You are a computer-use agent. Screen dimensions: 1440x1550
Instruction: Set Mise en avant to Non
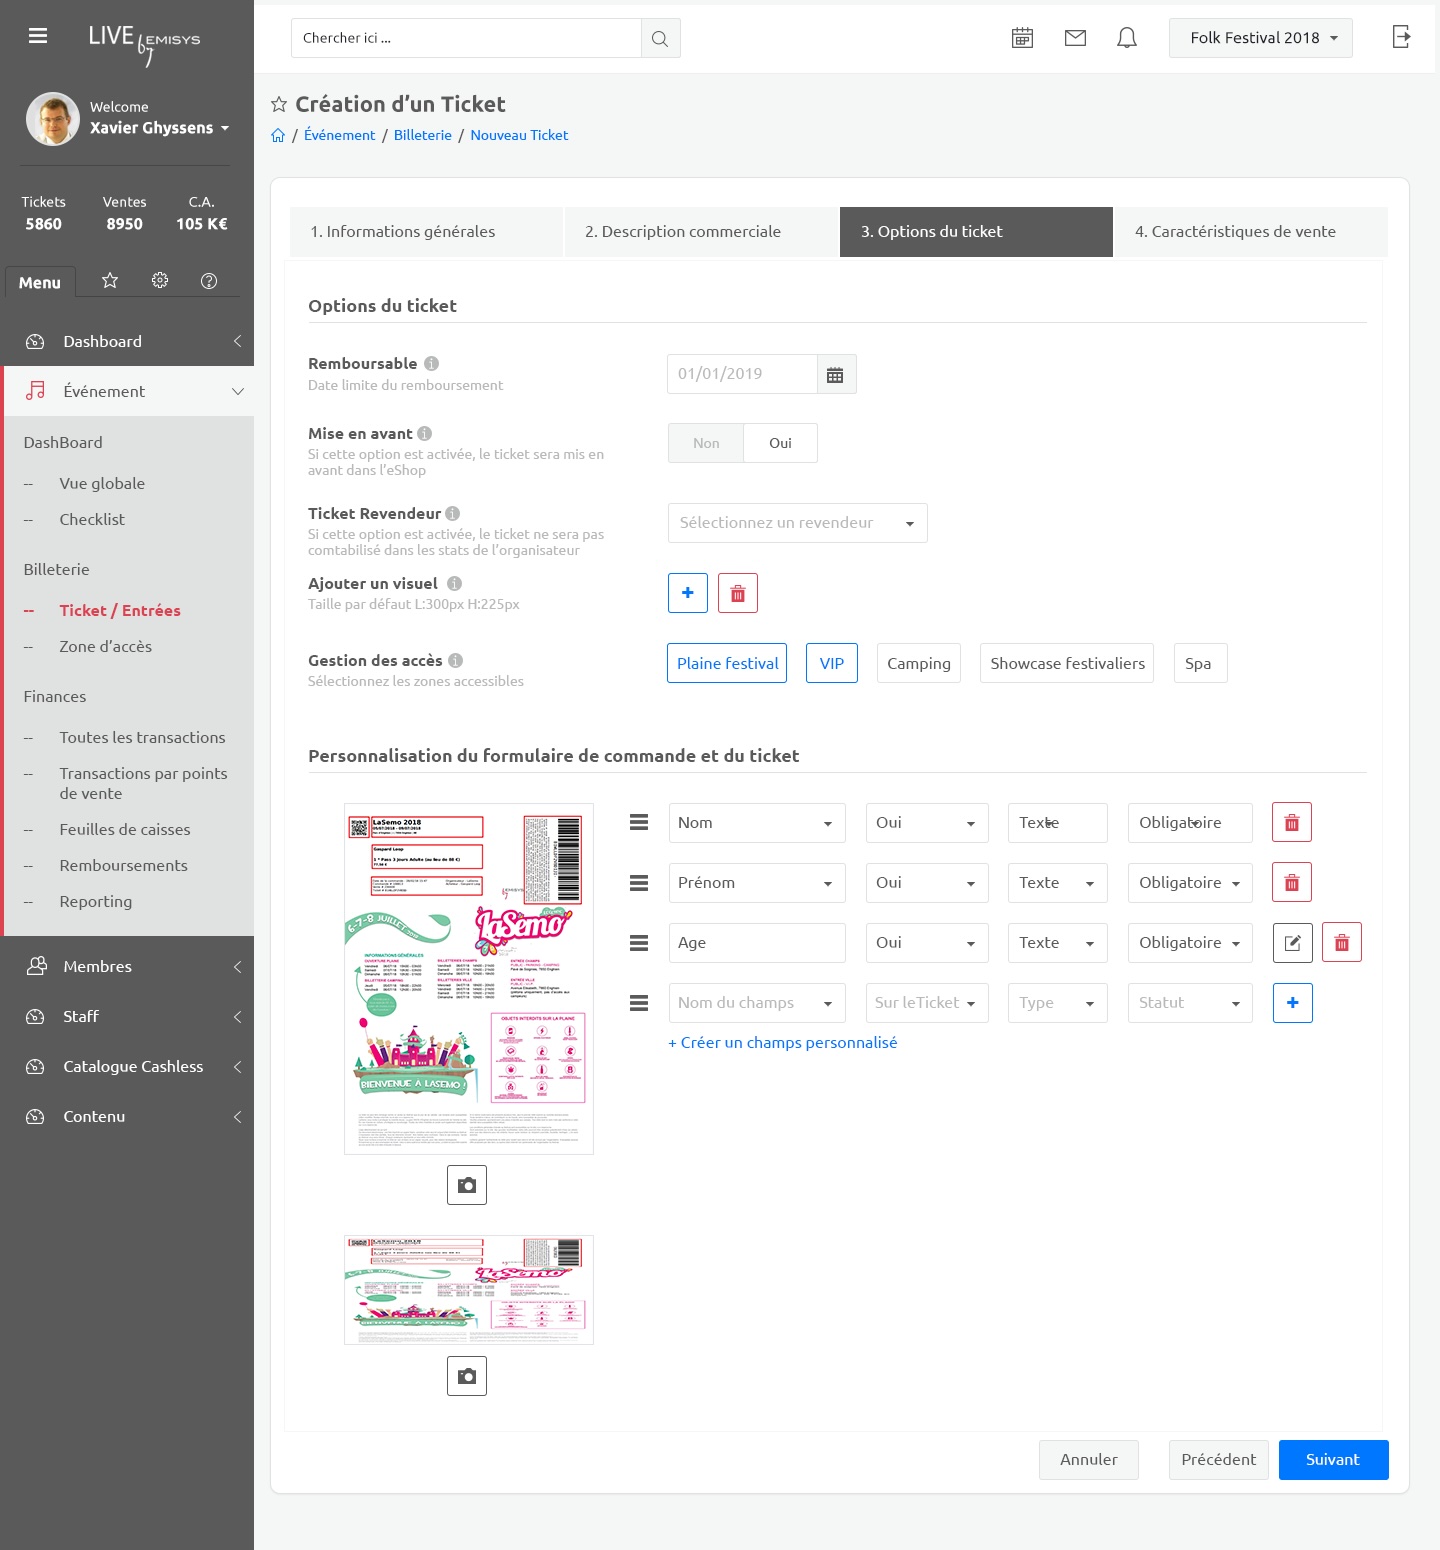tap(706, 443)
